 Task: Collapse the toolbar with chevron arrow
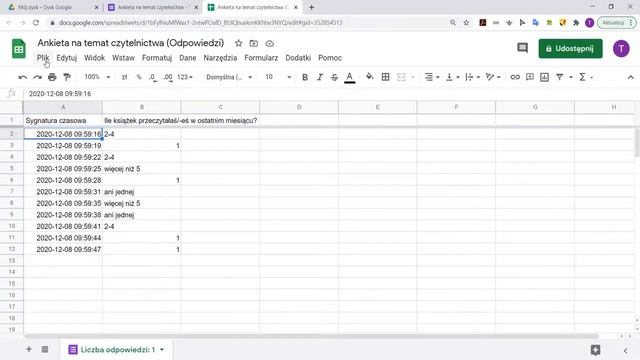pos(631,77)
